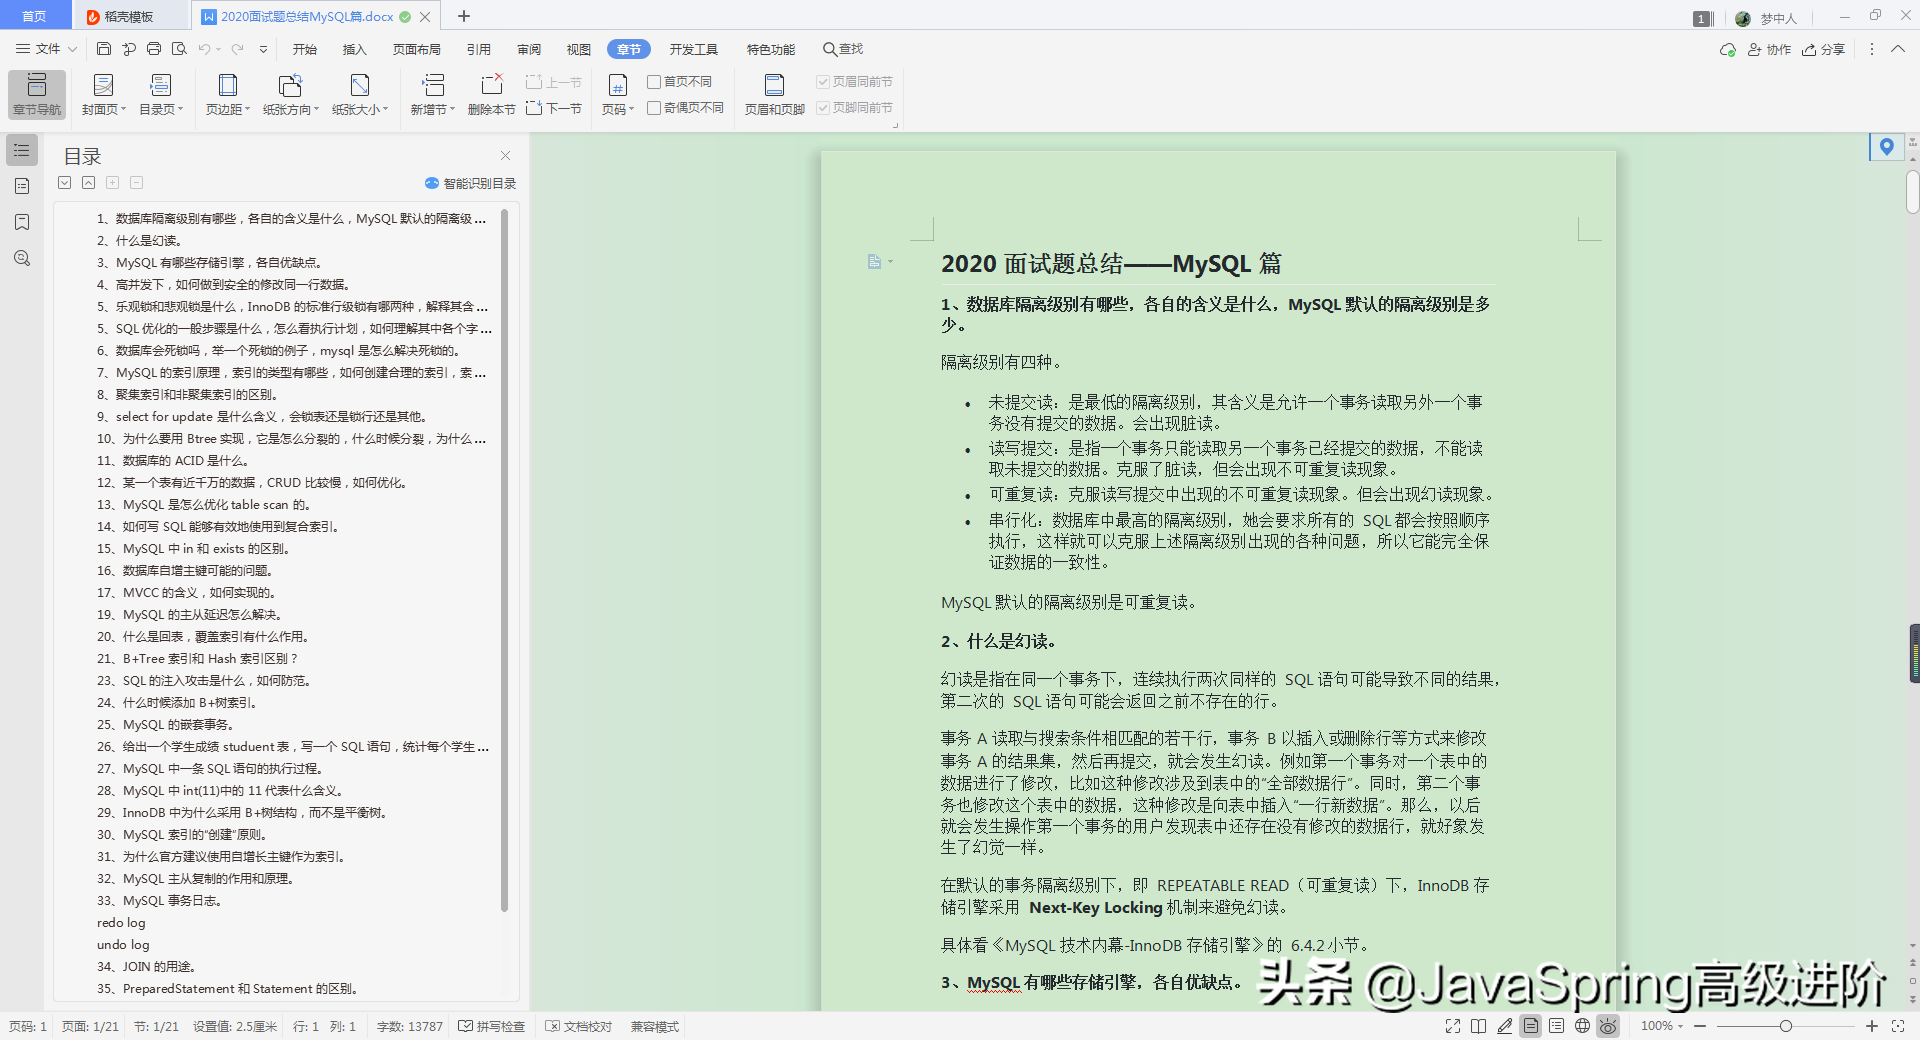
Task: Click the undo arrow icon
Action: (x=204, y=49)
